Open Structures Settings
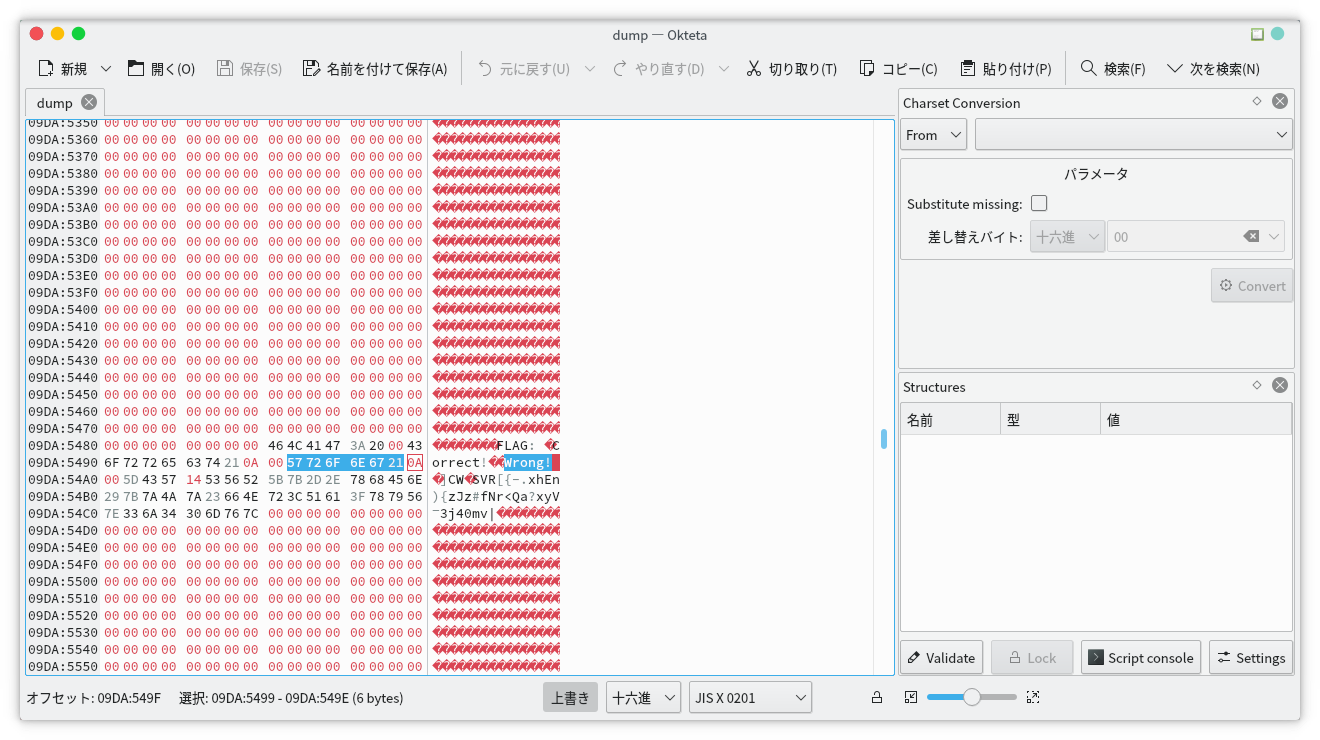The height and width of the screenshot is (740, 1320). coord(1250,657)
